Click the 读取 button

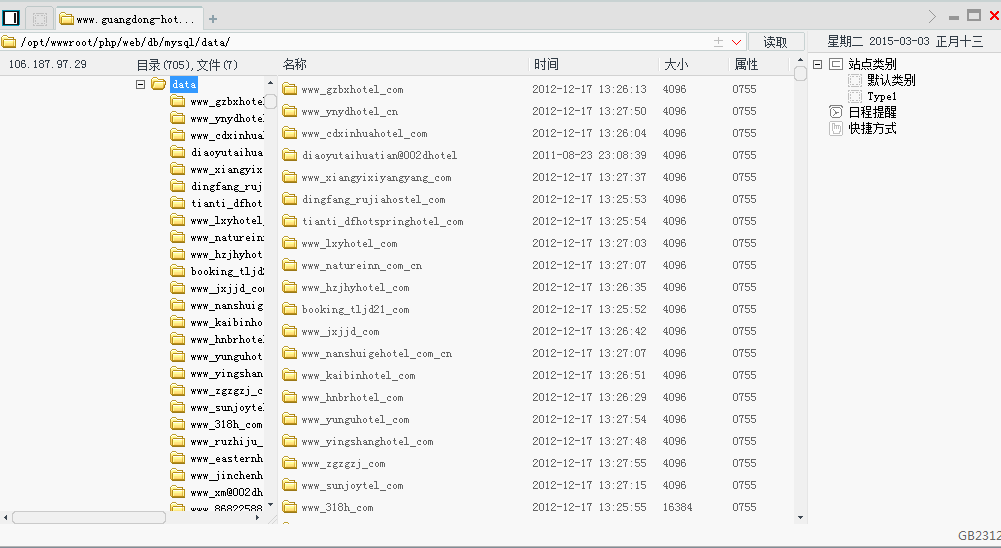point(776,42)
